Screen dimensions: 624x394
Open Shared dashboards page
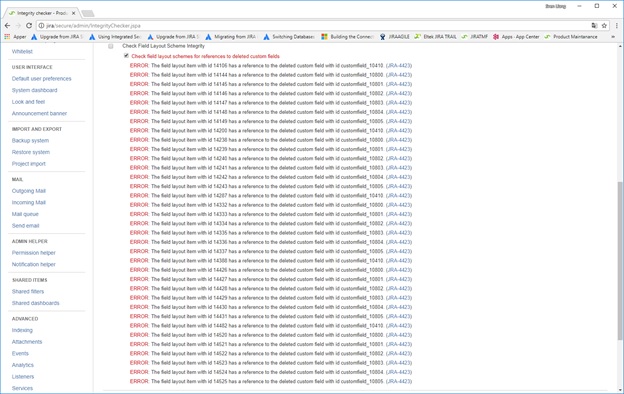coord(35,303)
